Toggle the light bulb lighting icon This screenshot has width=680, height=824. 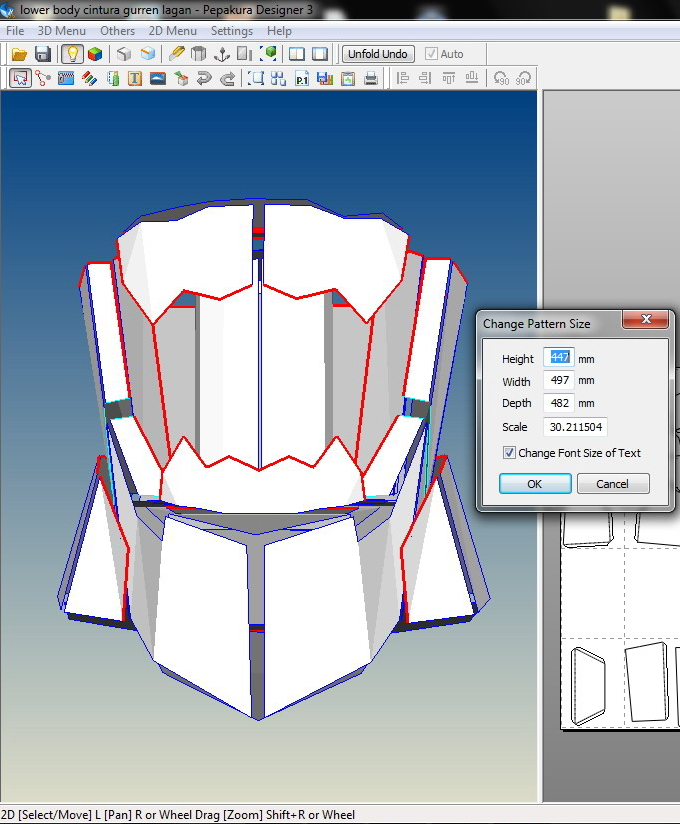71,54
